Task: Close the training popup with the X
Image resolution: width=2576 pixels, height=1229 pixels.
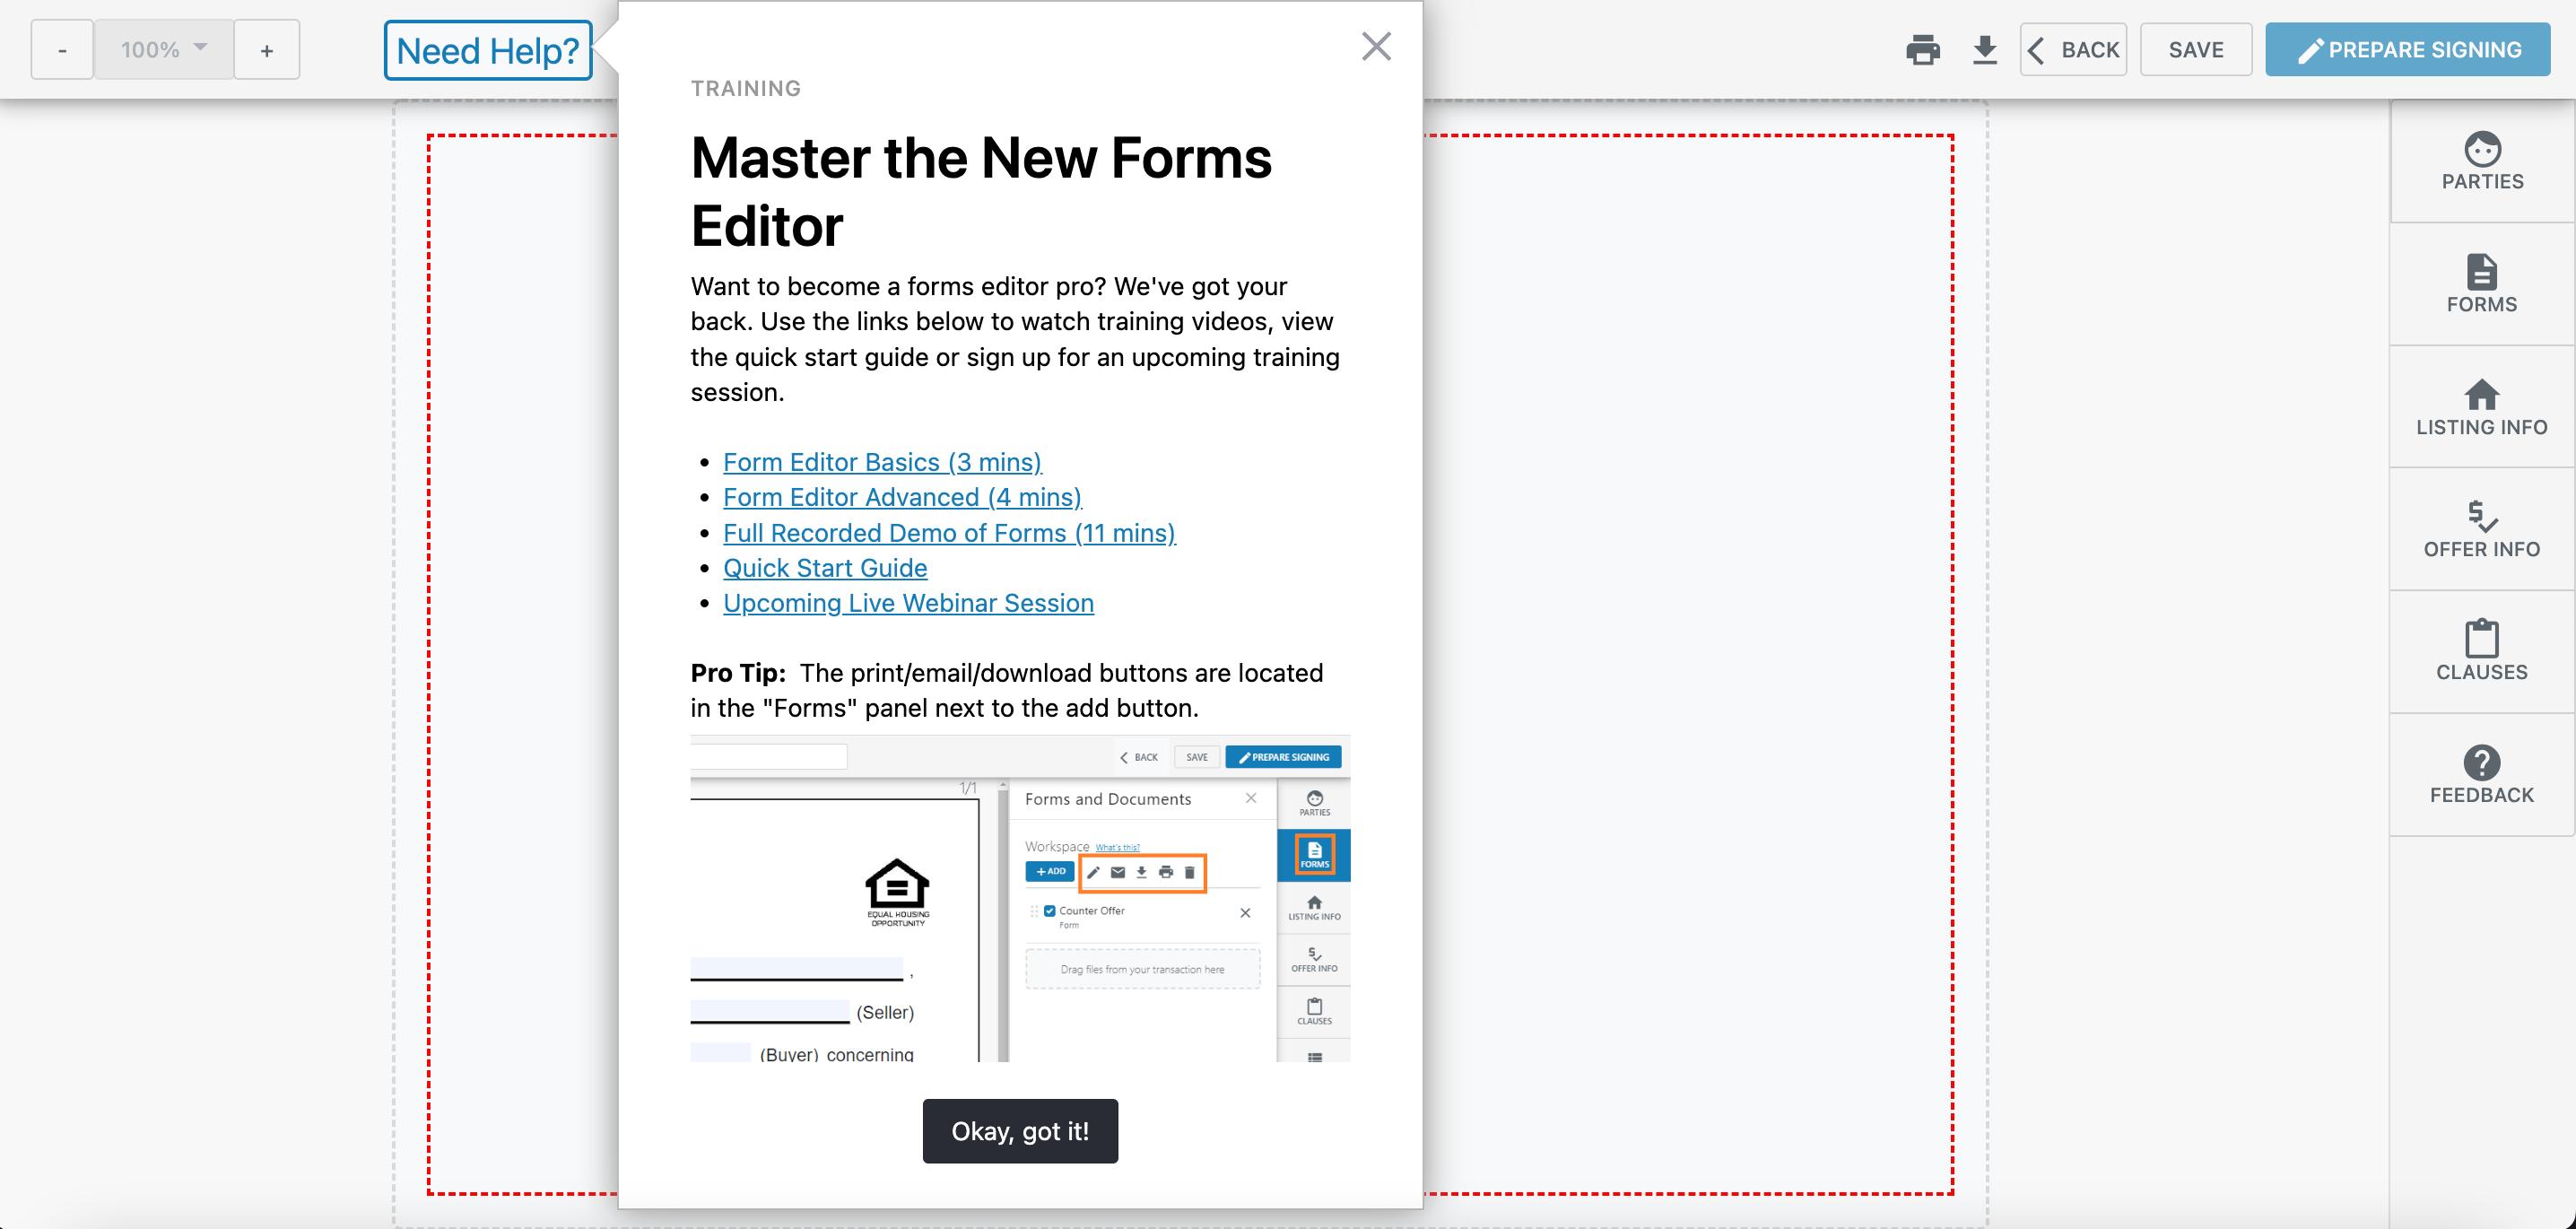Action: [1376, 46]
